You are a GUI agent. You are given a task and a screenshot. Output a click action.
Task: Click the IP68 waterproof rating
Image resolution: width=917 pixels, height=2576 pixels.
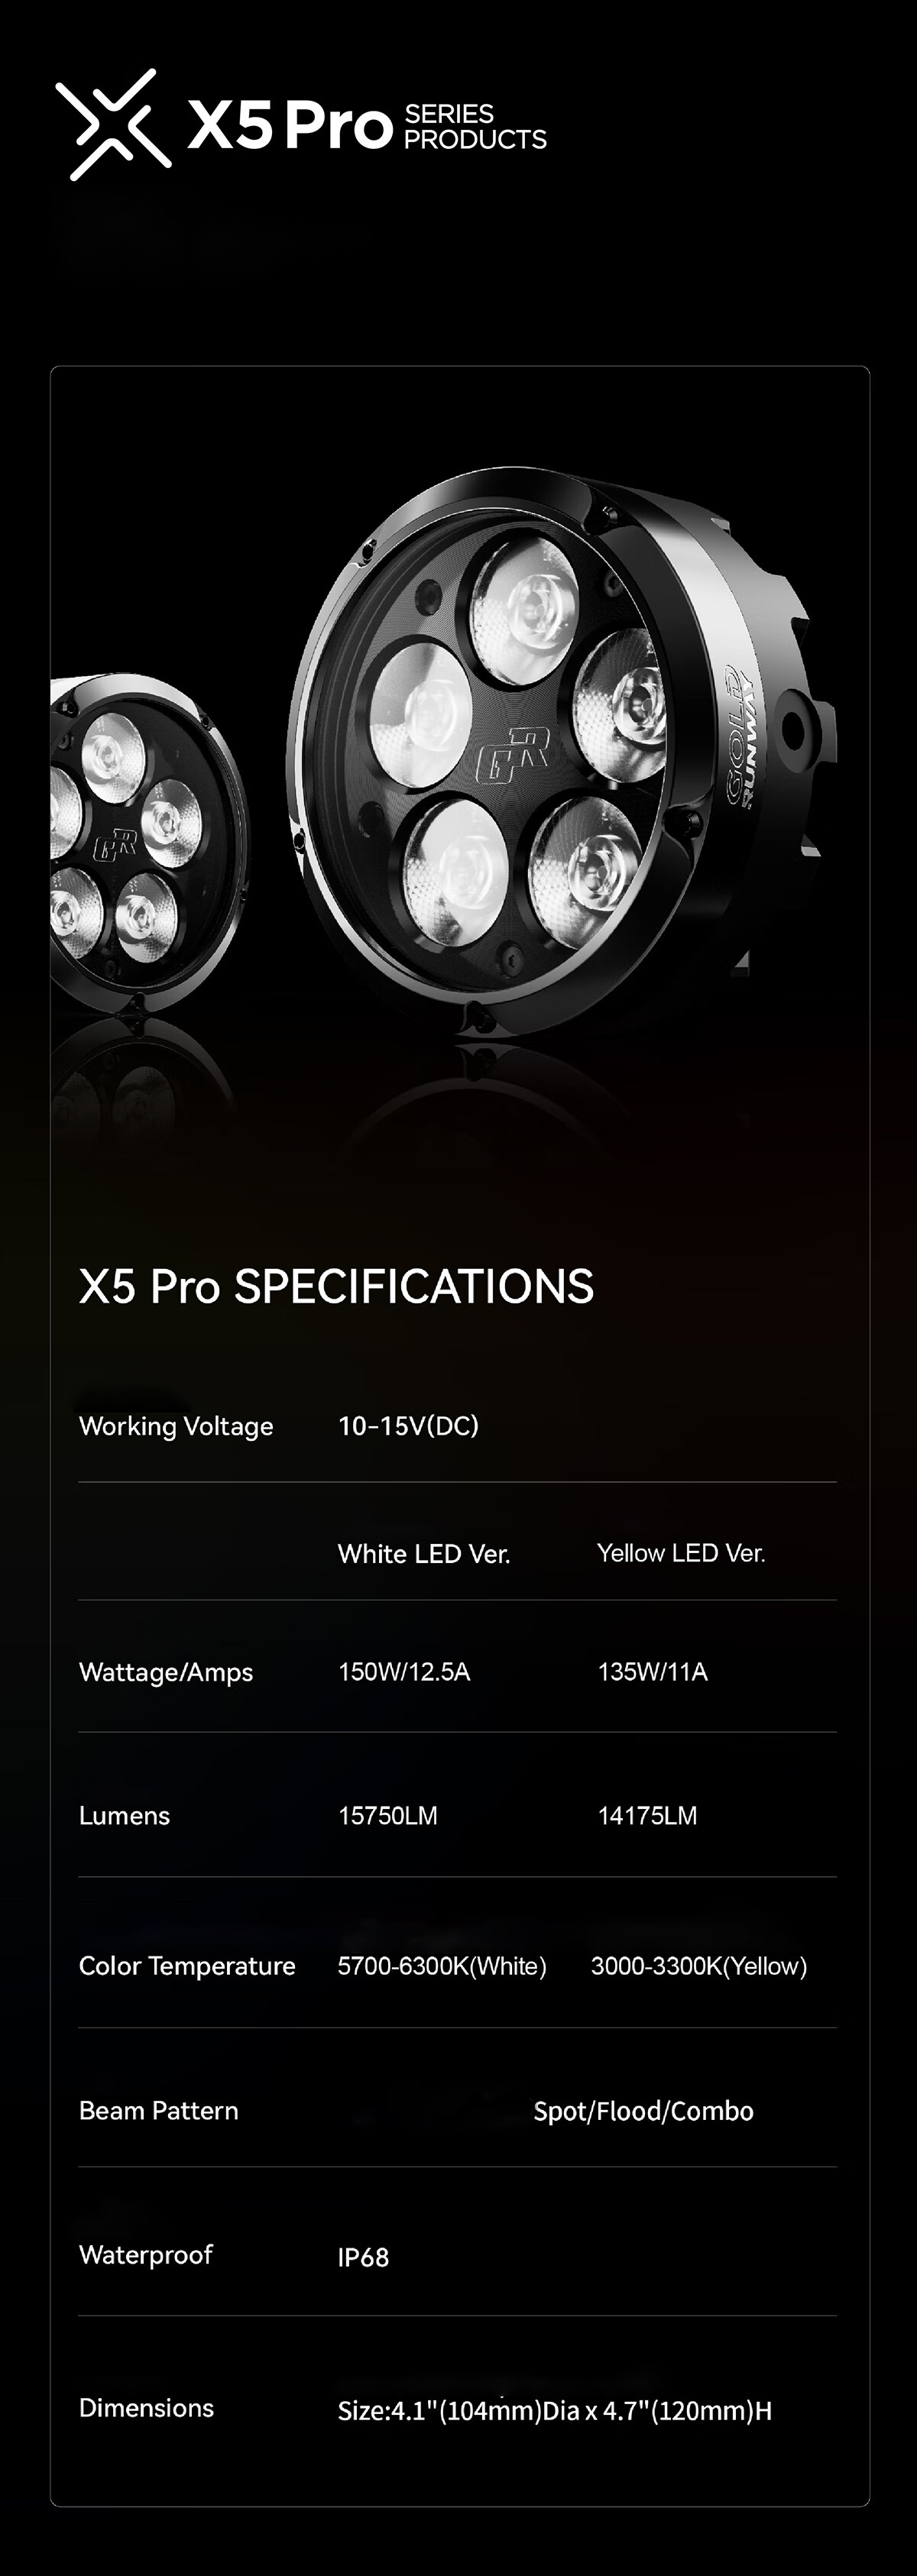[x=363, y=2257]
